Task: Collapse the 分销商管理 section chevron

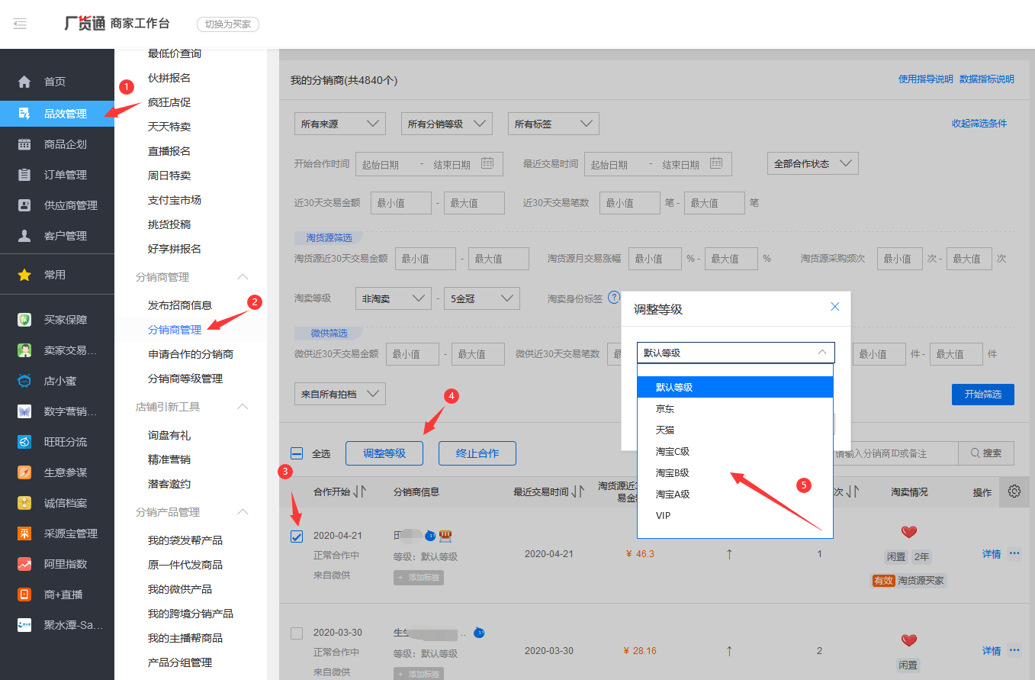Action: pos(242,277)
